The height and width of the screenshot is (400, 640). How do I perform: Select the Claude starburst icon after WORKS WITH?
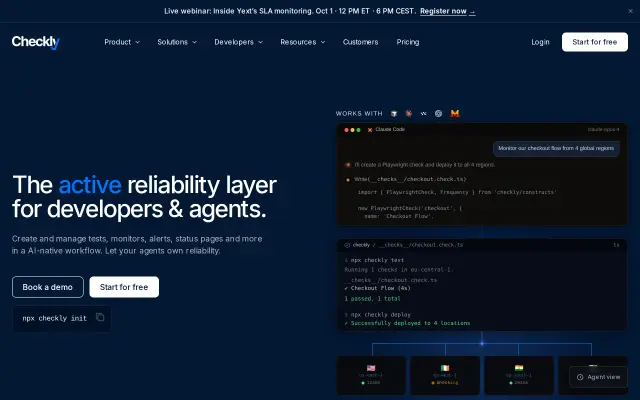coord(409,113)
